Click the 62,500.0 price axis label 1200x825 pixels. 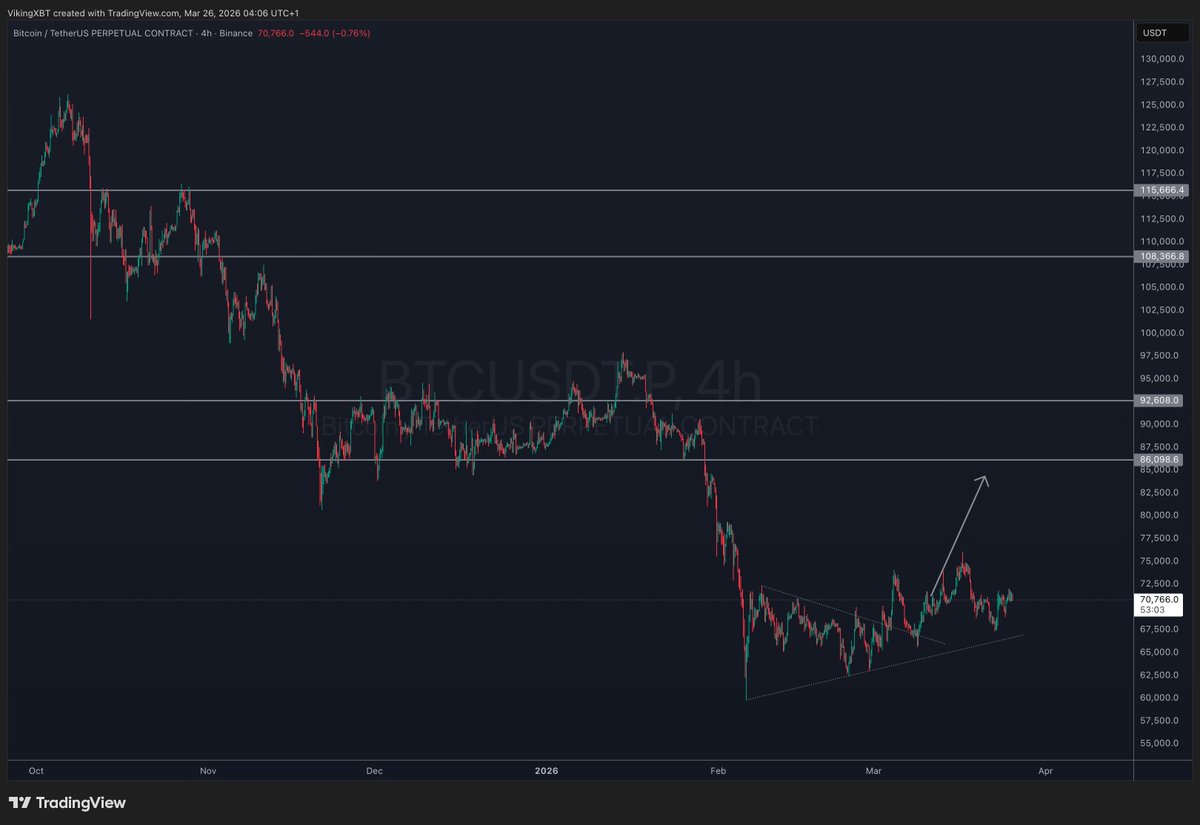1160,675
